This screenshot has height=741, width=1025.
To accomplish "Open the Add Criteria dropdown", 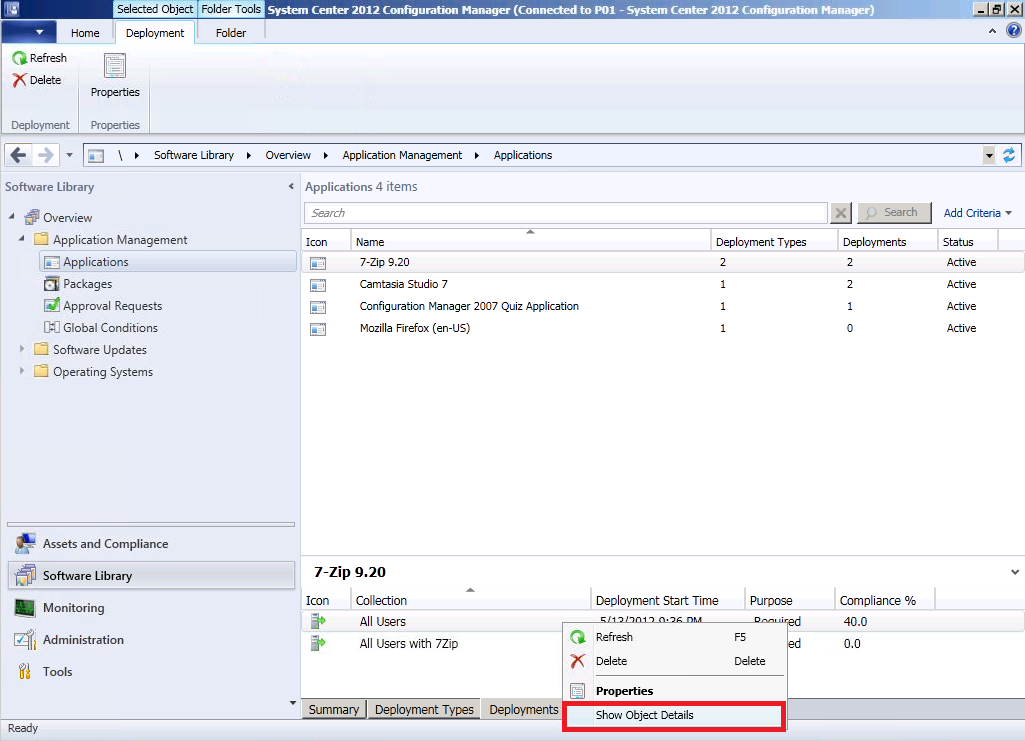I will (977, 213).
